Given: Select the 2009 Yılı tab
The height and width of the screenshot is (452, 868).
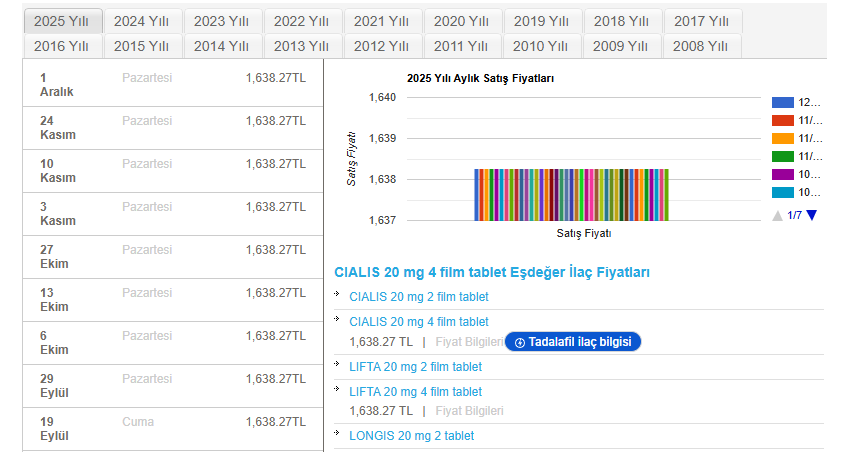Looking at the screenshot, I should coord(622,46).
